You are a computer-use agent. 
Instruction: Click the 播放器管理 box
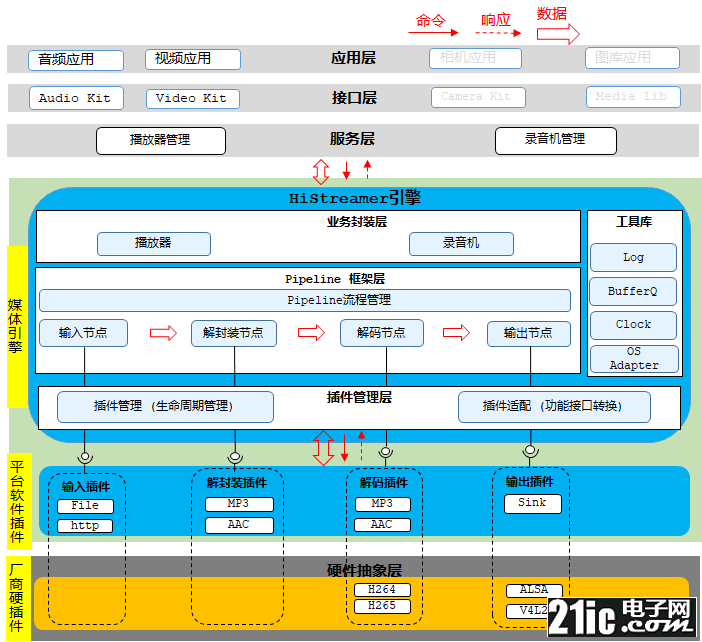tap(161, 141)
